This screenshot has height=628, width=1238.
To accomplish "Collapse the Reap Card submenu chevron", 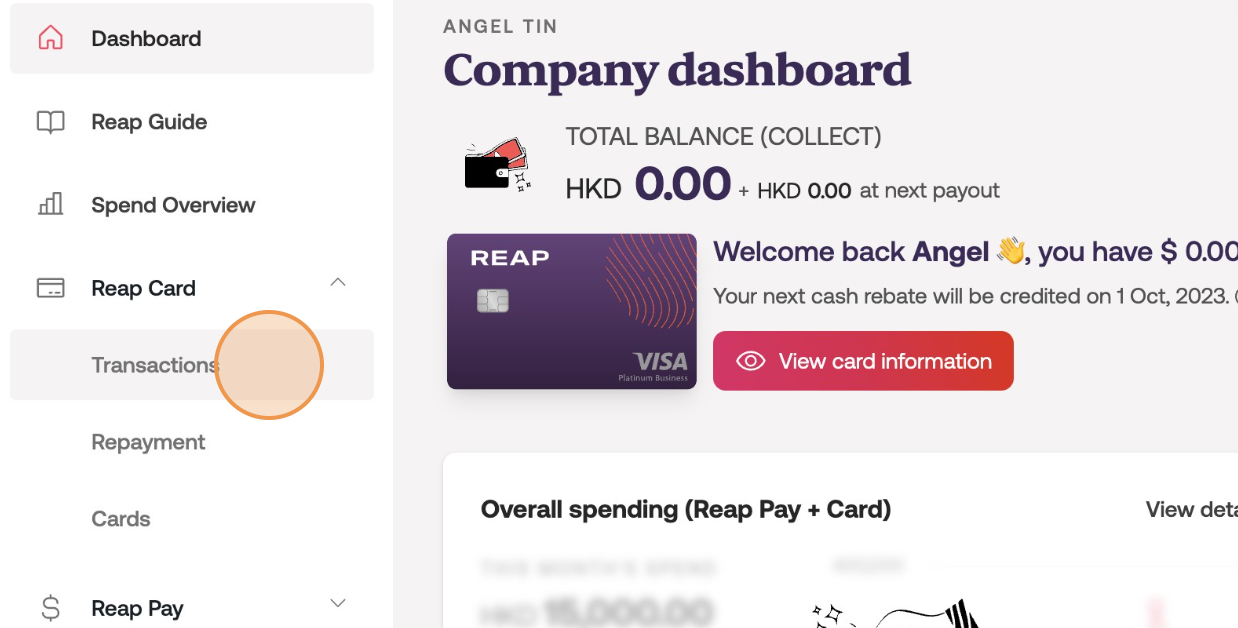I will [x=338, y=283].
